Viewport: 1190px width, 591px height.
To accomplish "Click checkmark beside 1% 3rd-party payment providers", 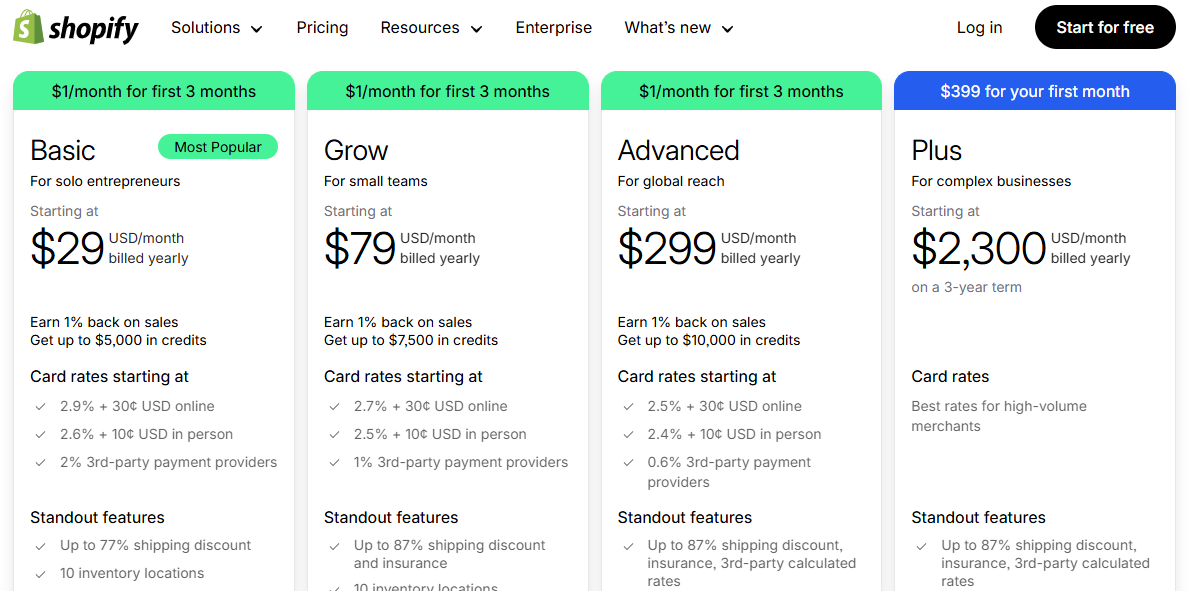I will click(x=334, y=462).
